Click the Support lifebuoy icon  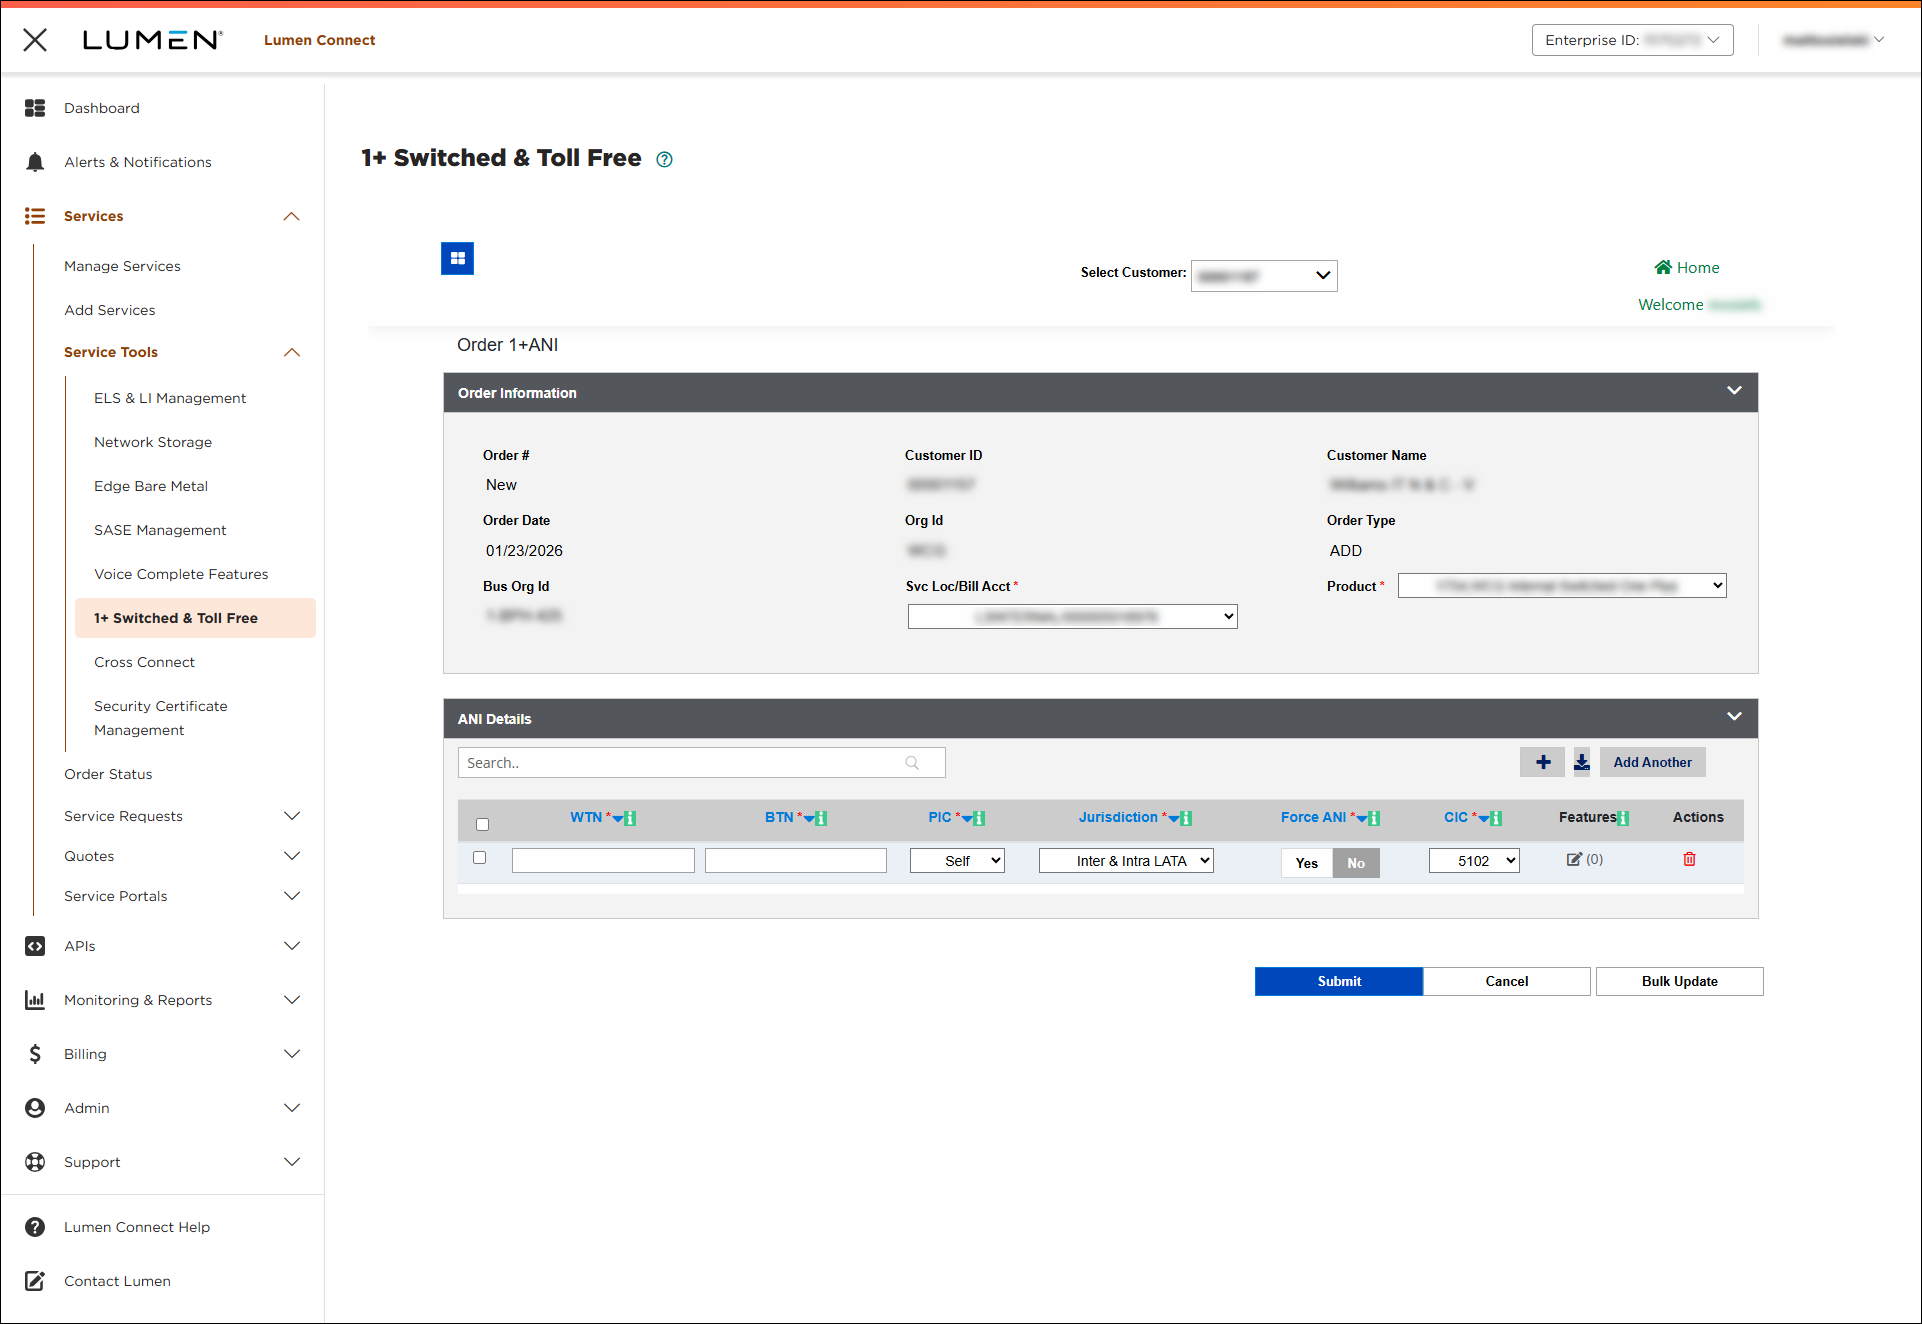pos(35,1162)
